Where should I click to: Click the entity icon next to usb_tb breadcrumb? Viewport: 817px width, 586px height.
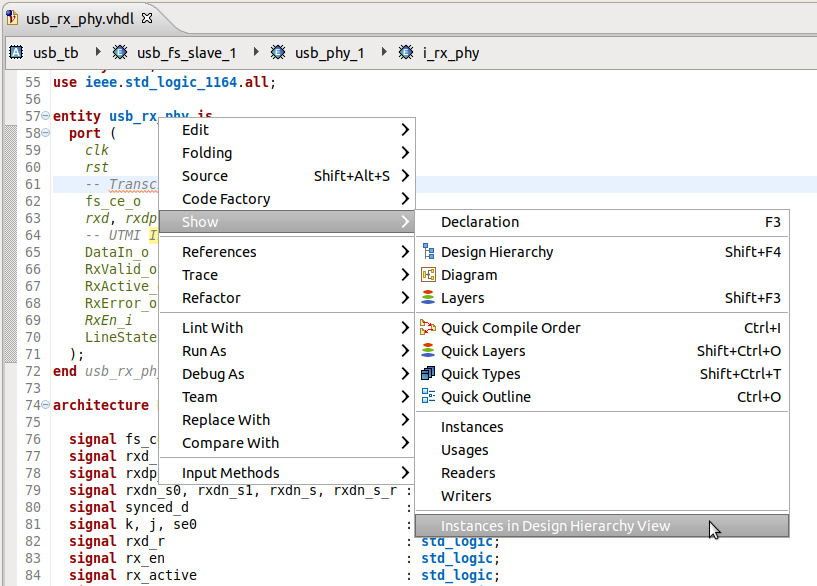[16, 51]
